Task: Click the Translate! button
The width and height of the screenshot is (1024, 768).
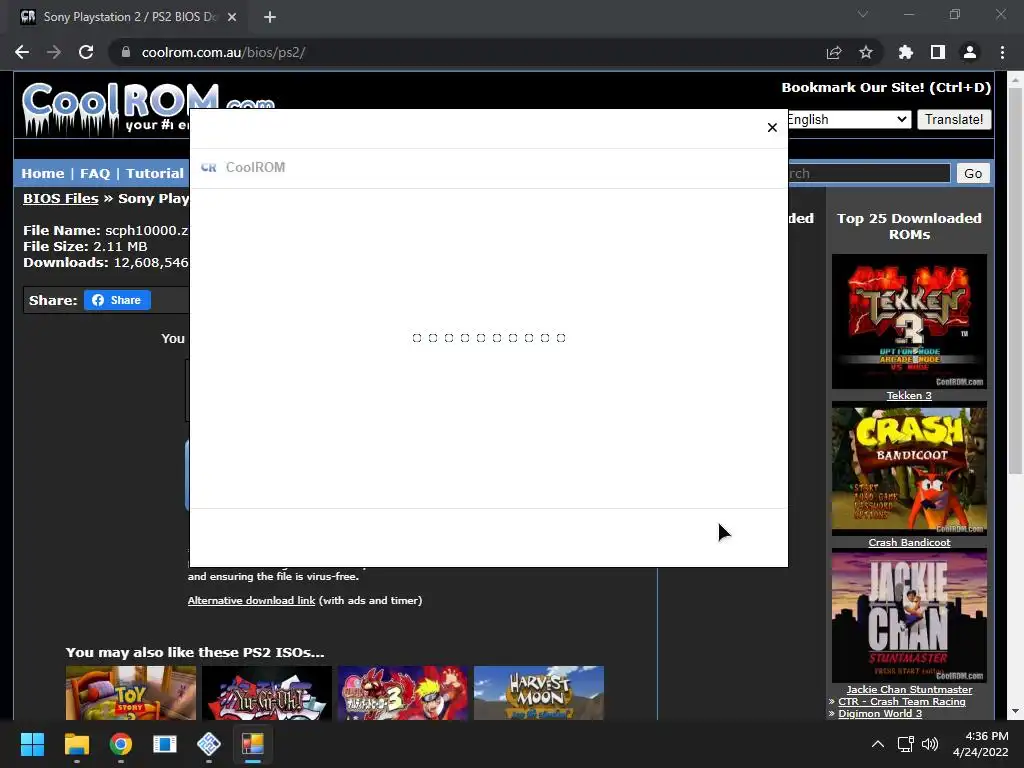Action: click(954, 120)
